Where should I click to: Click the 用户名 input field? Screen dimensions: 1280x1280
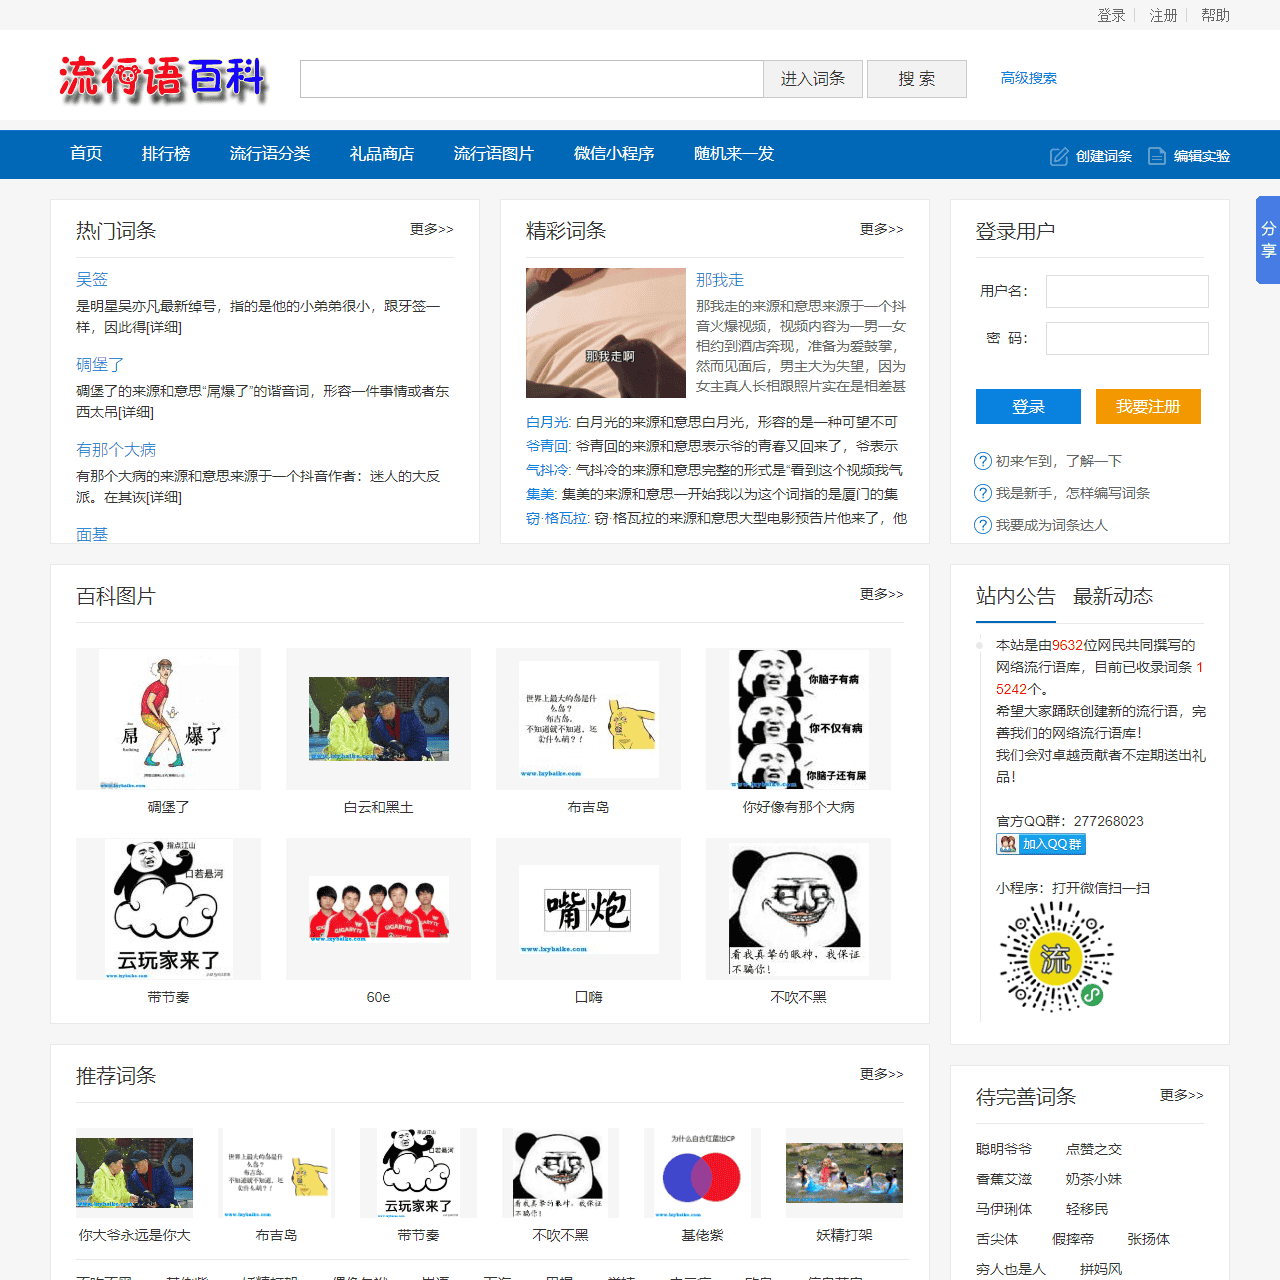point(1126,291)
